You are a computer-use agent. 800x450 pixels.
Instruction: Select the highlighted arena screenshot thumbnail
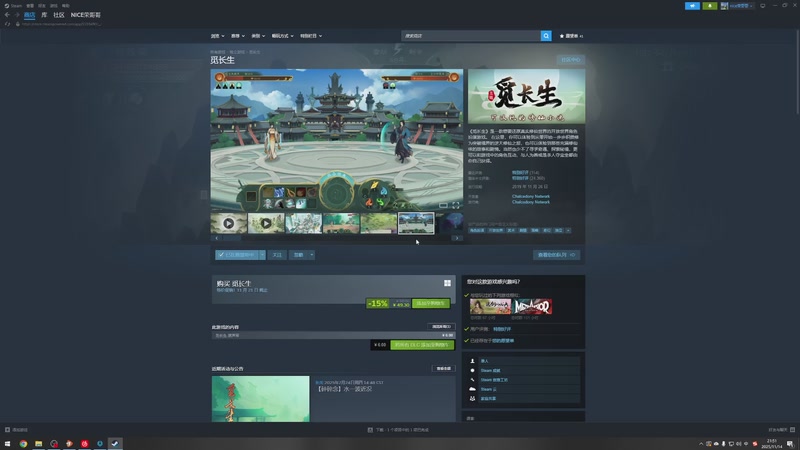point(416,223)
